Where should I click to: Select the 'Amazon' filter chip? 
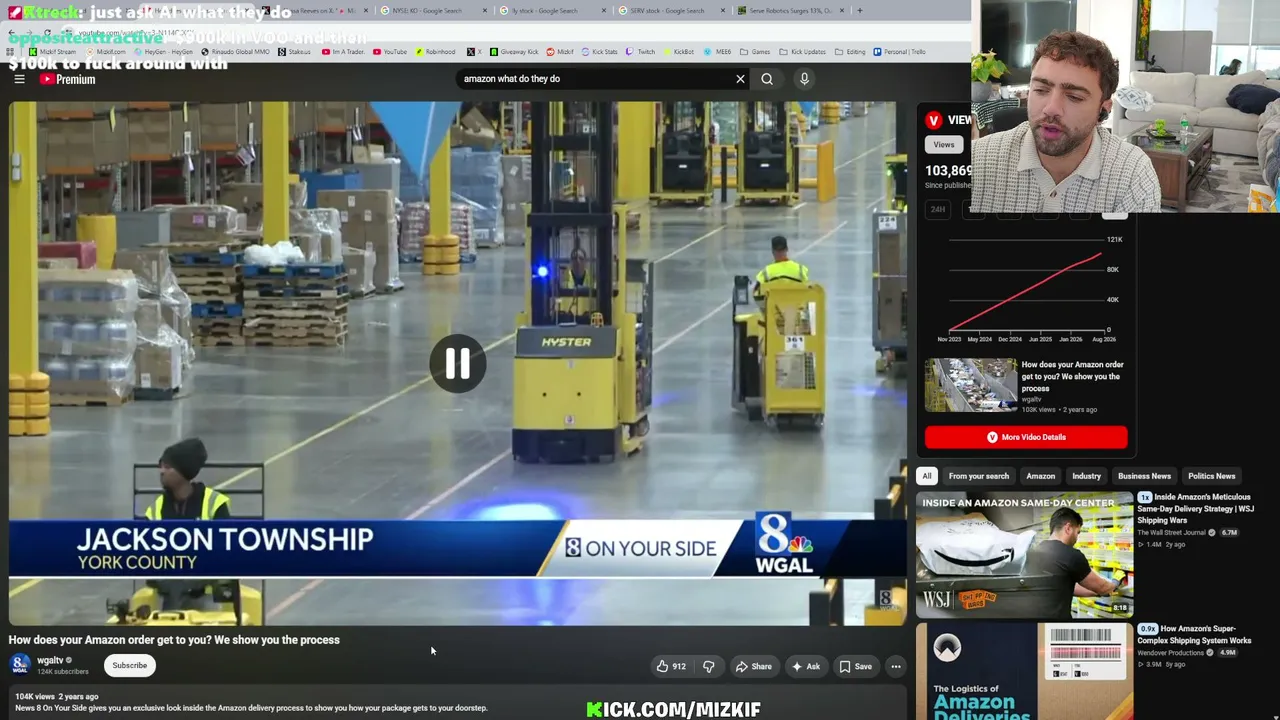click(x=1041, y=476)
